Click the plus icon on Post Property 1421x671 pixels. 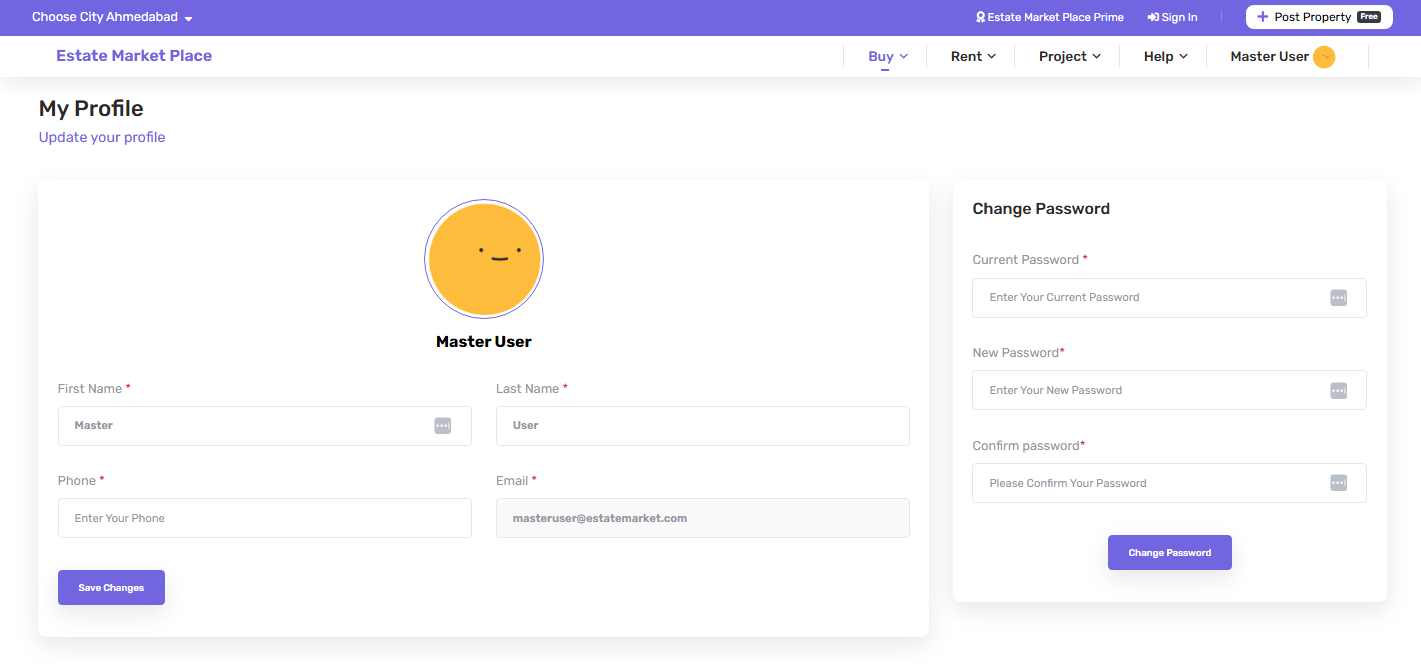pos(1262,17)
